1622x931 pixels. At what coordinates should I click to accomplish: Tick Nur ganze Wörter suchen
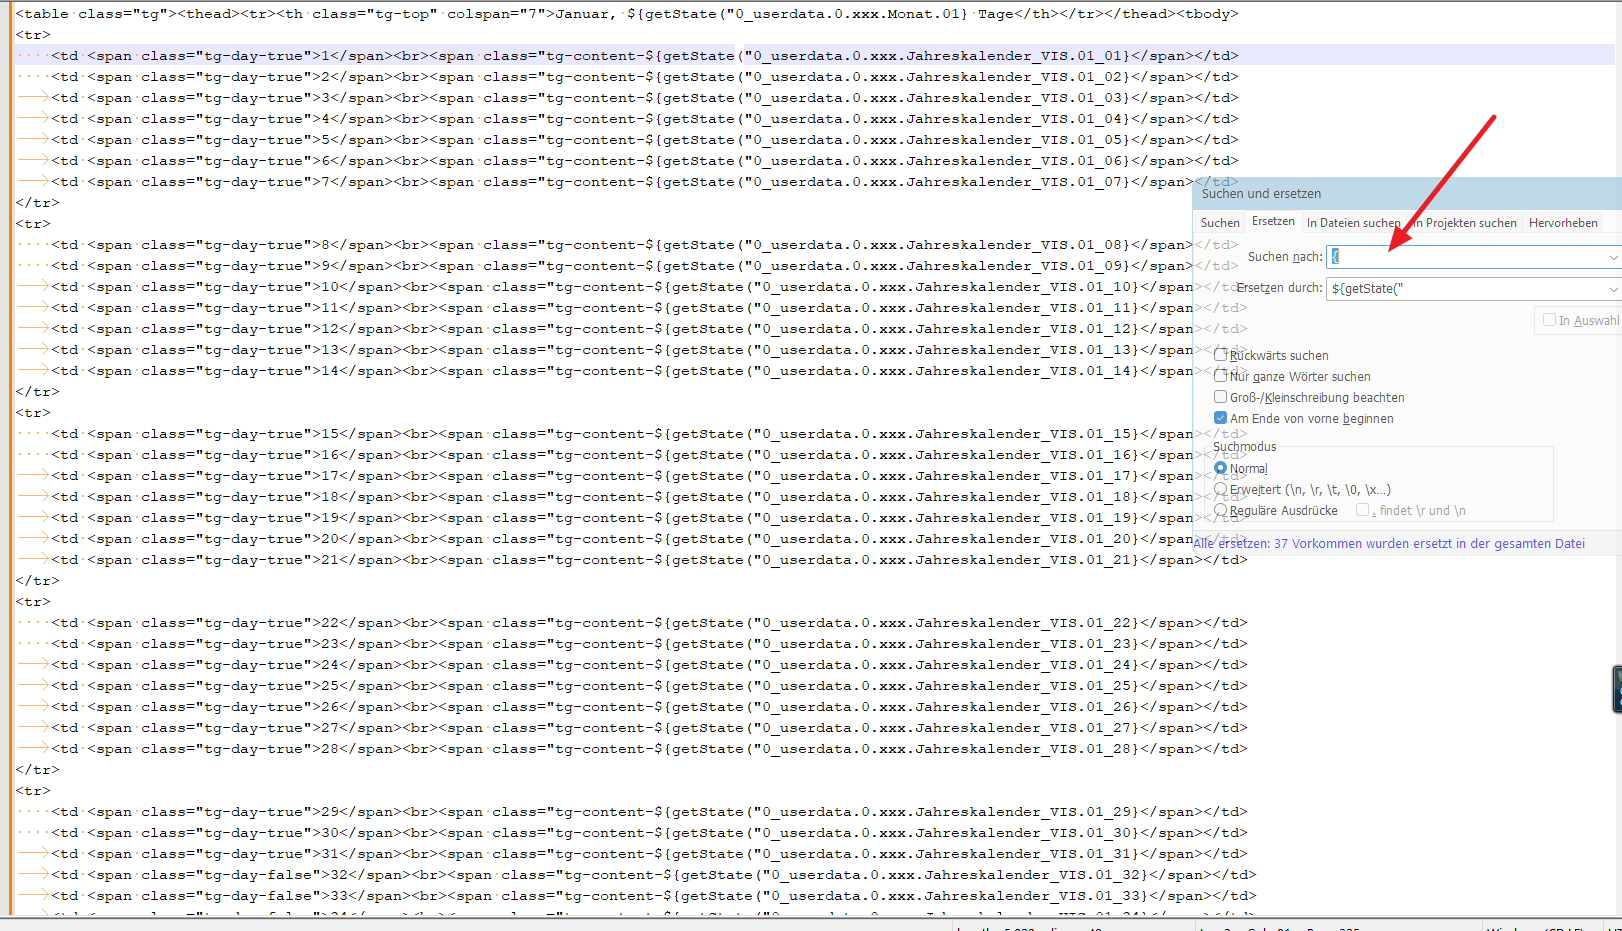coord(1220,376)
